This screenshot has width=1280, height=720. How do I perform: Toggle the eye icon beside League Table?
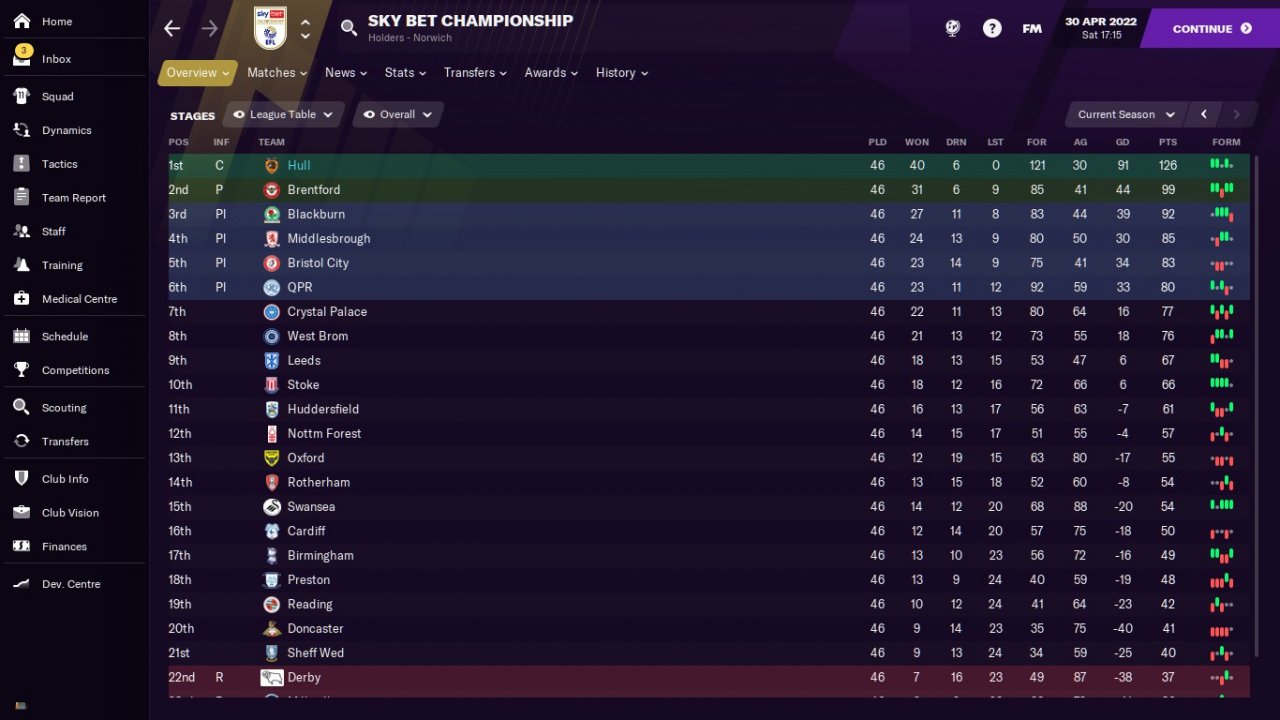pos(238,115)
